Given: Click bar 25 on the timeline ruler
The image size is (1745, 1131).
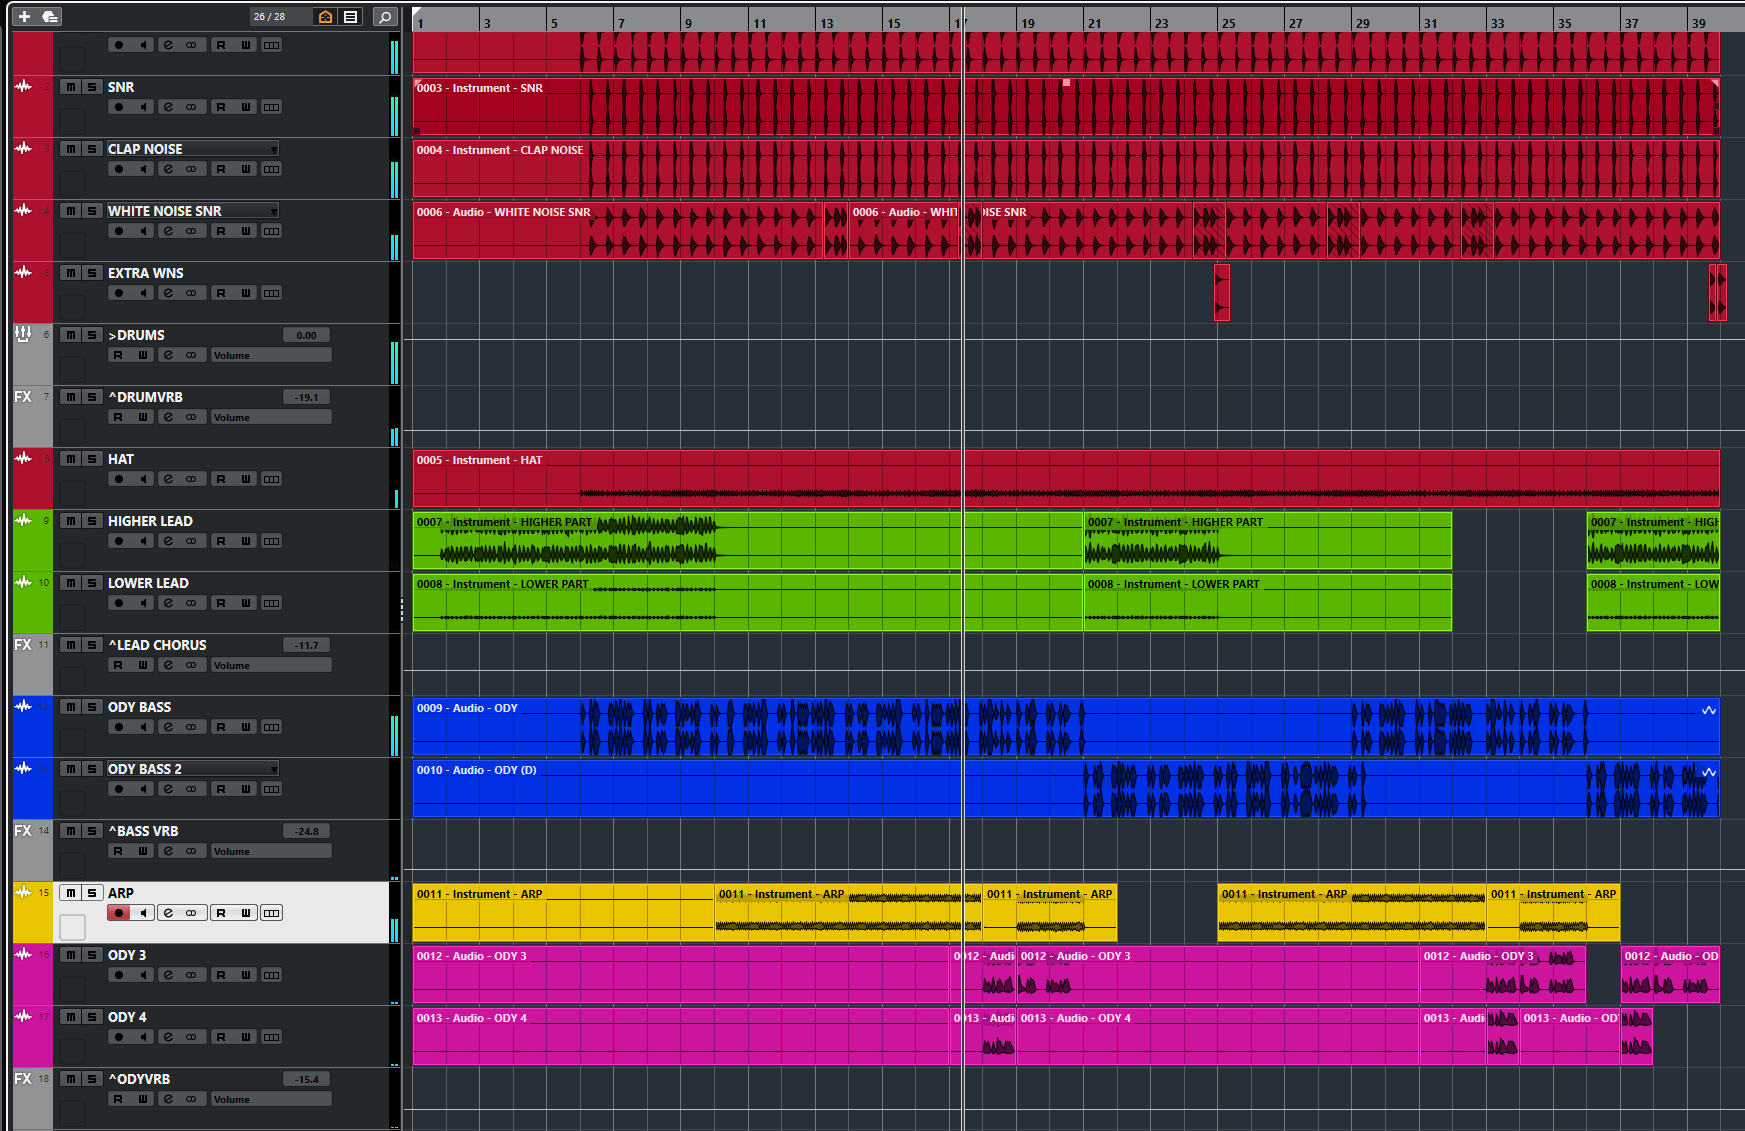Looking at the screenshot, I should pos(1228,22).
